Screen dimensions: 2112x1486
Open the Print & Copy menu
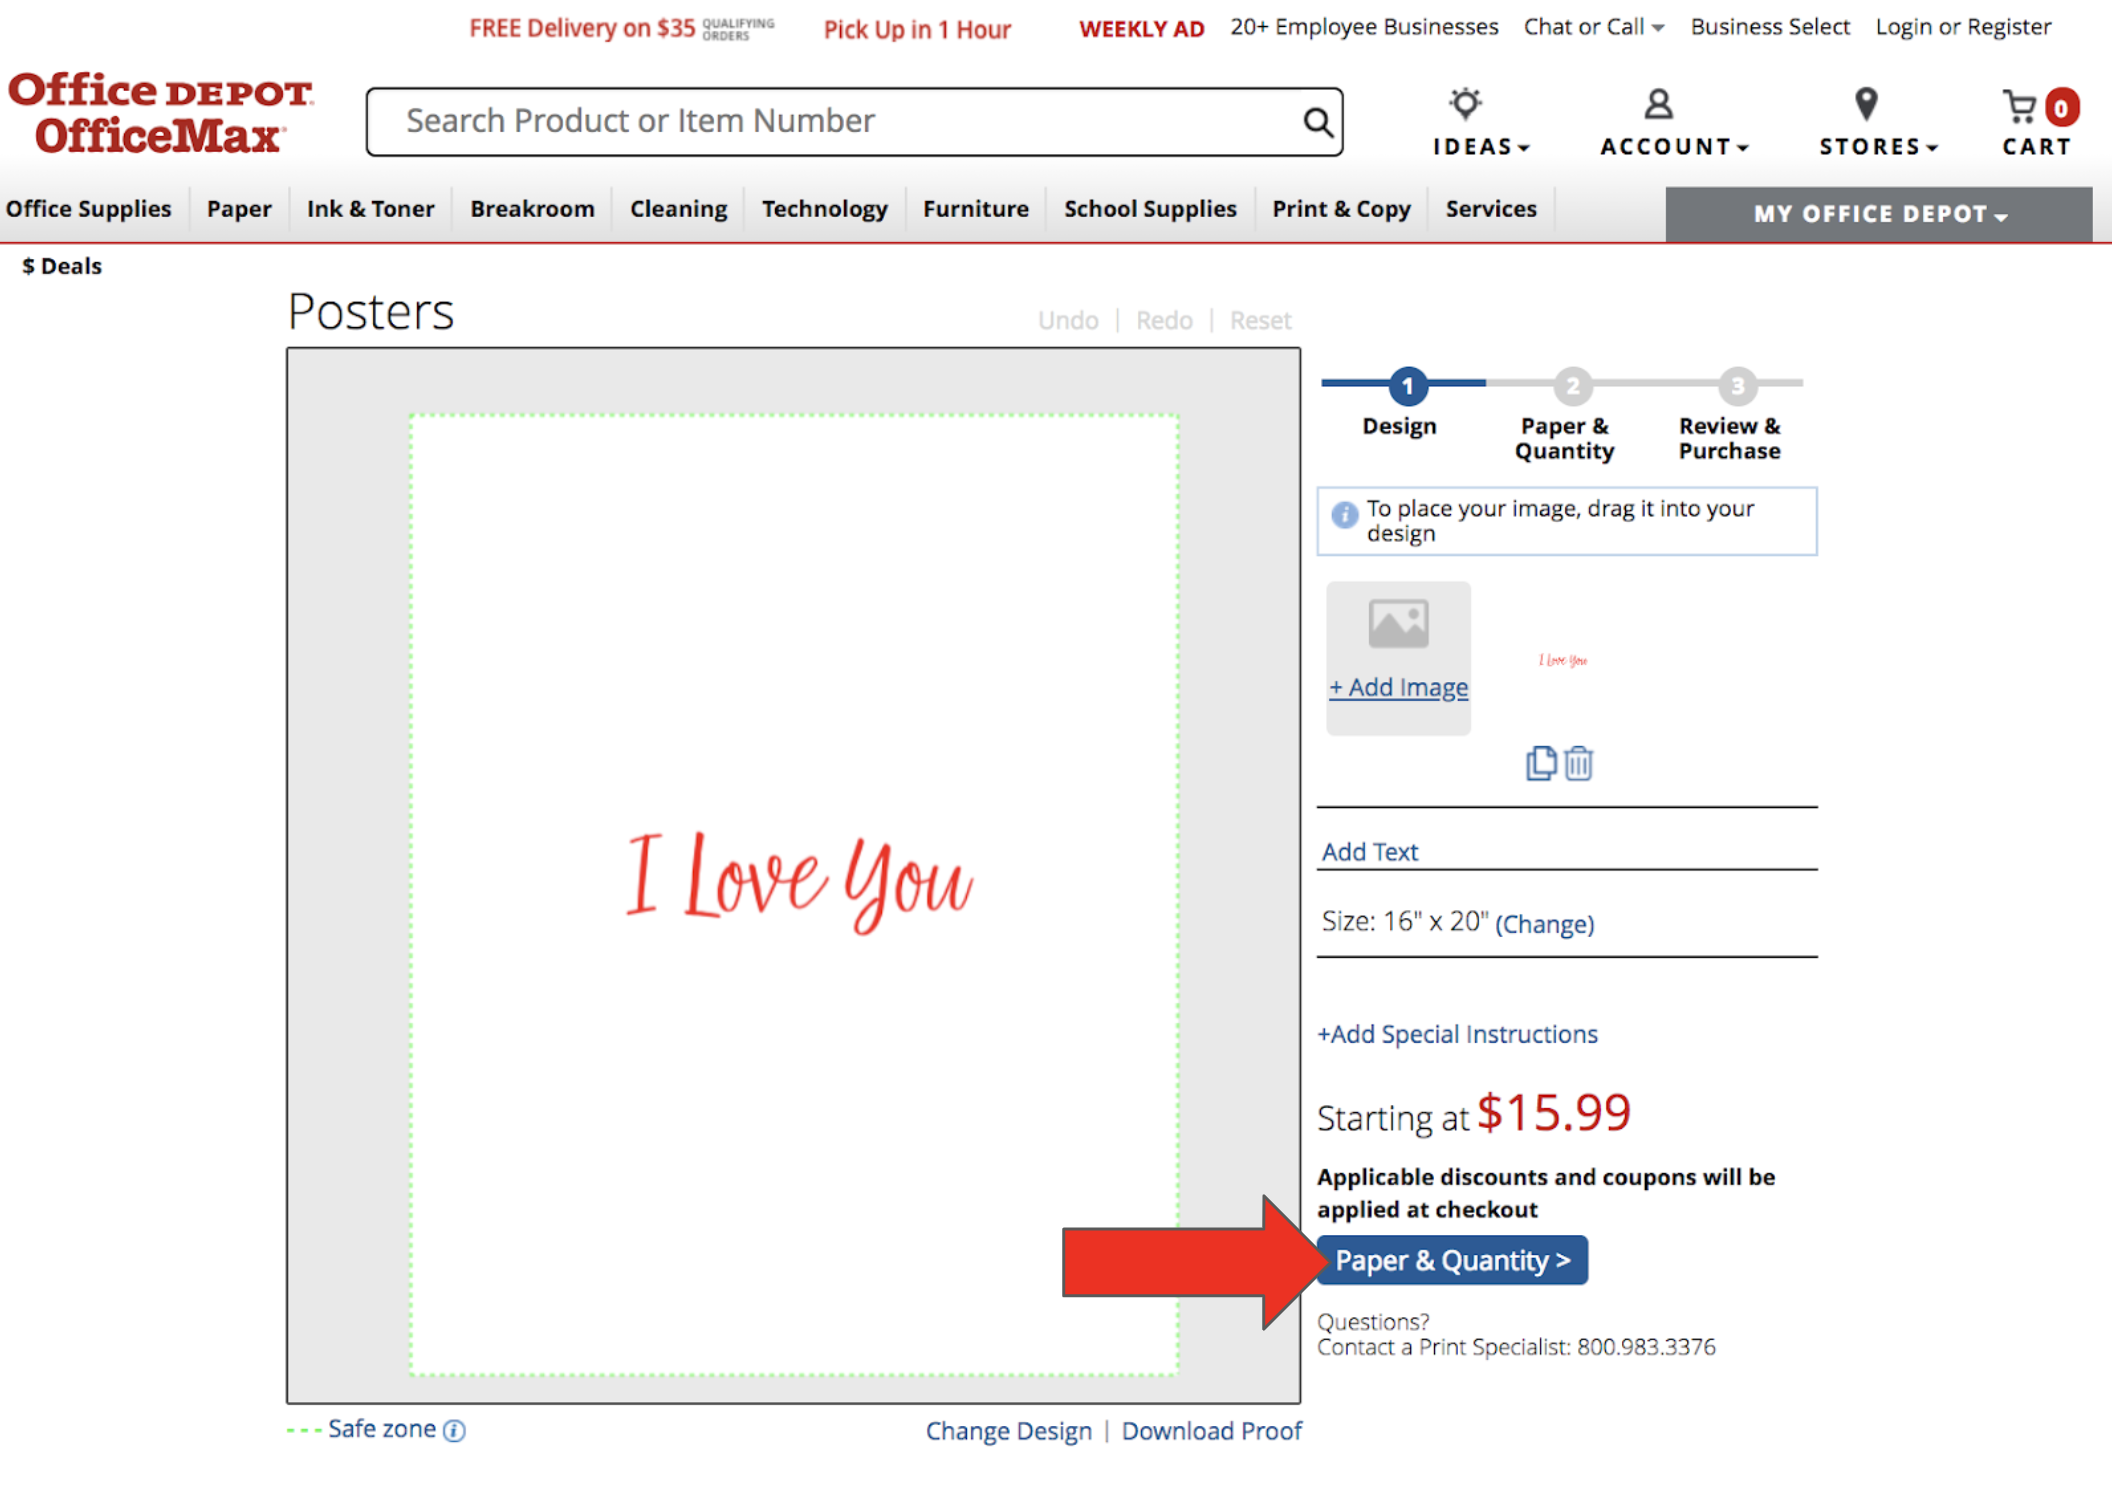pos(1340,209)
